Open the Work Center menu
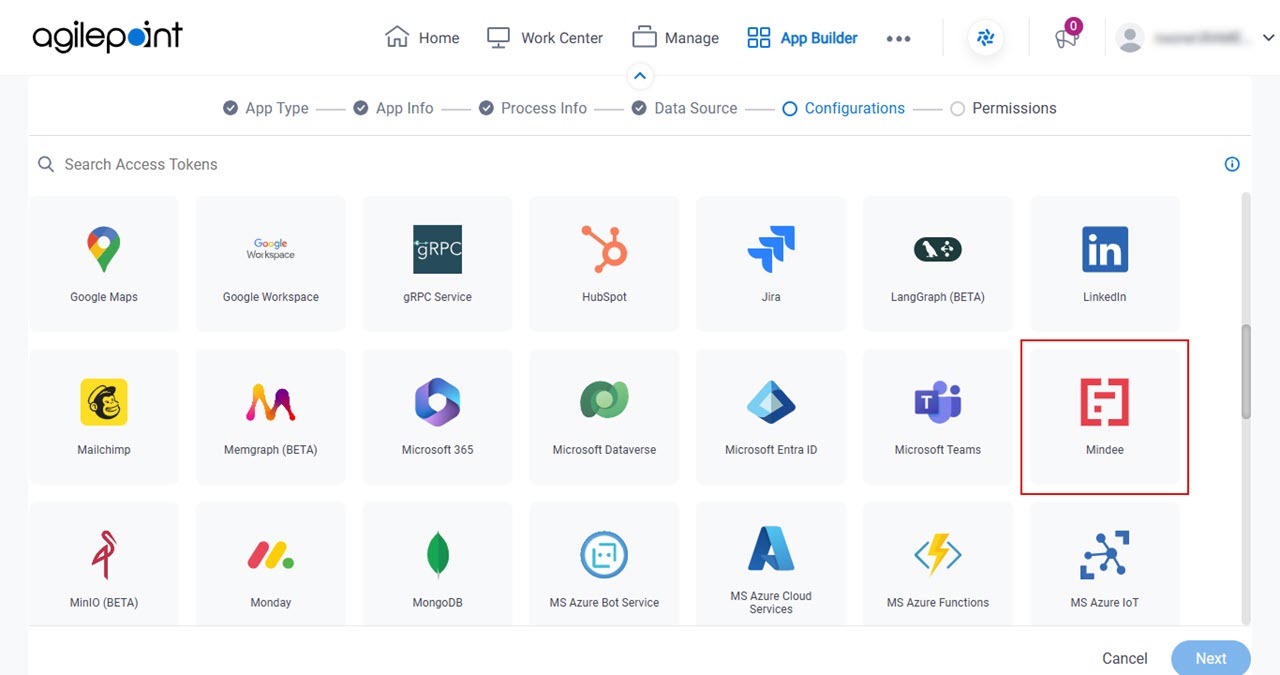Screen dimensions: 1280x675 [x=544, y=38]
